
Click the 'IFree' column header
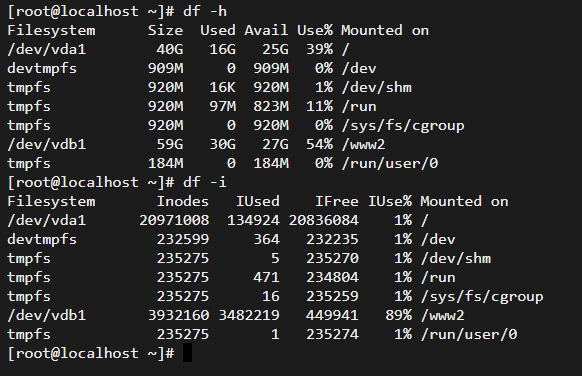[337, 201]
